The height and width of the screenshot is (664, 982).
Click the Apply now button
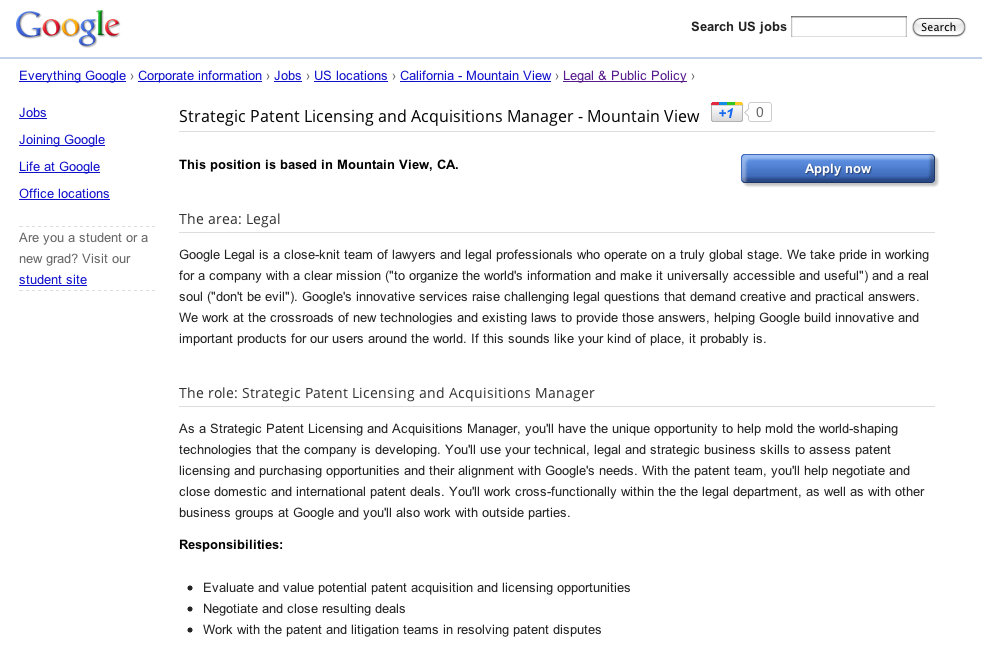click(x=837, y=169)
